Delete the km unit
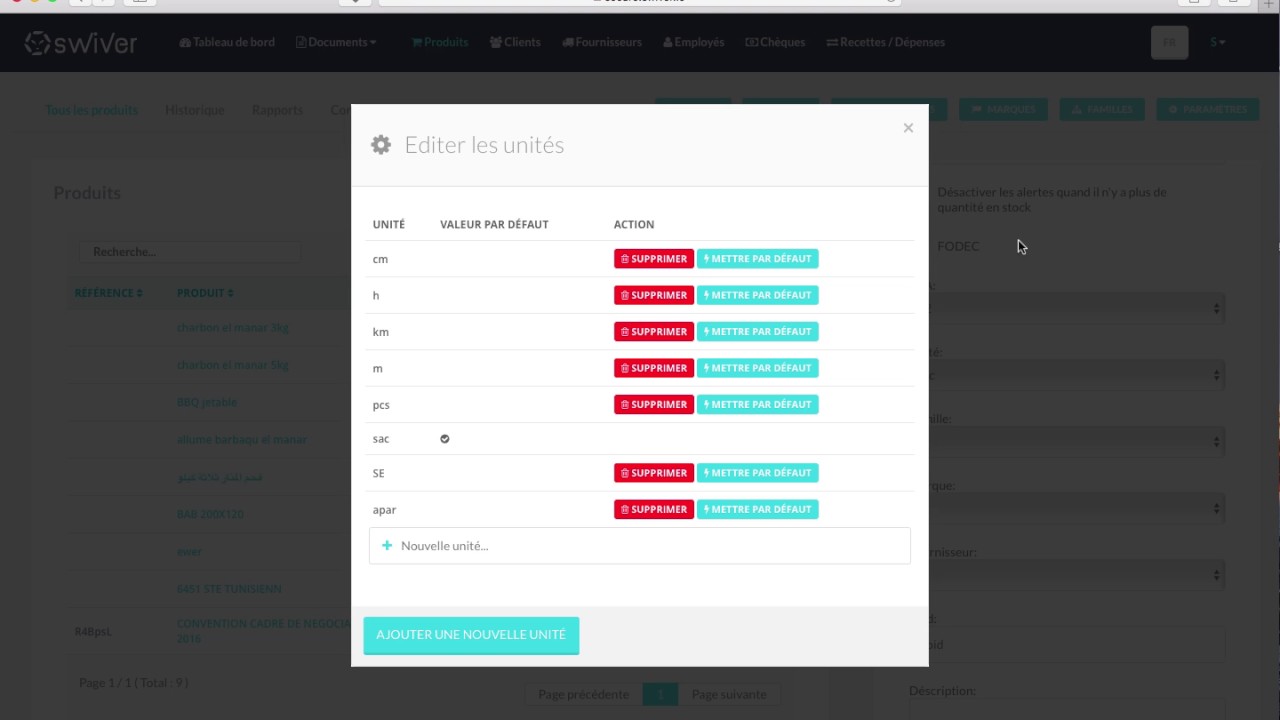 (x=653, y=332)
